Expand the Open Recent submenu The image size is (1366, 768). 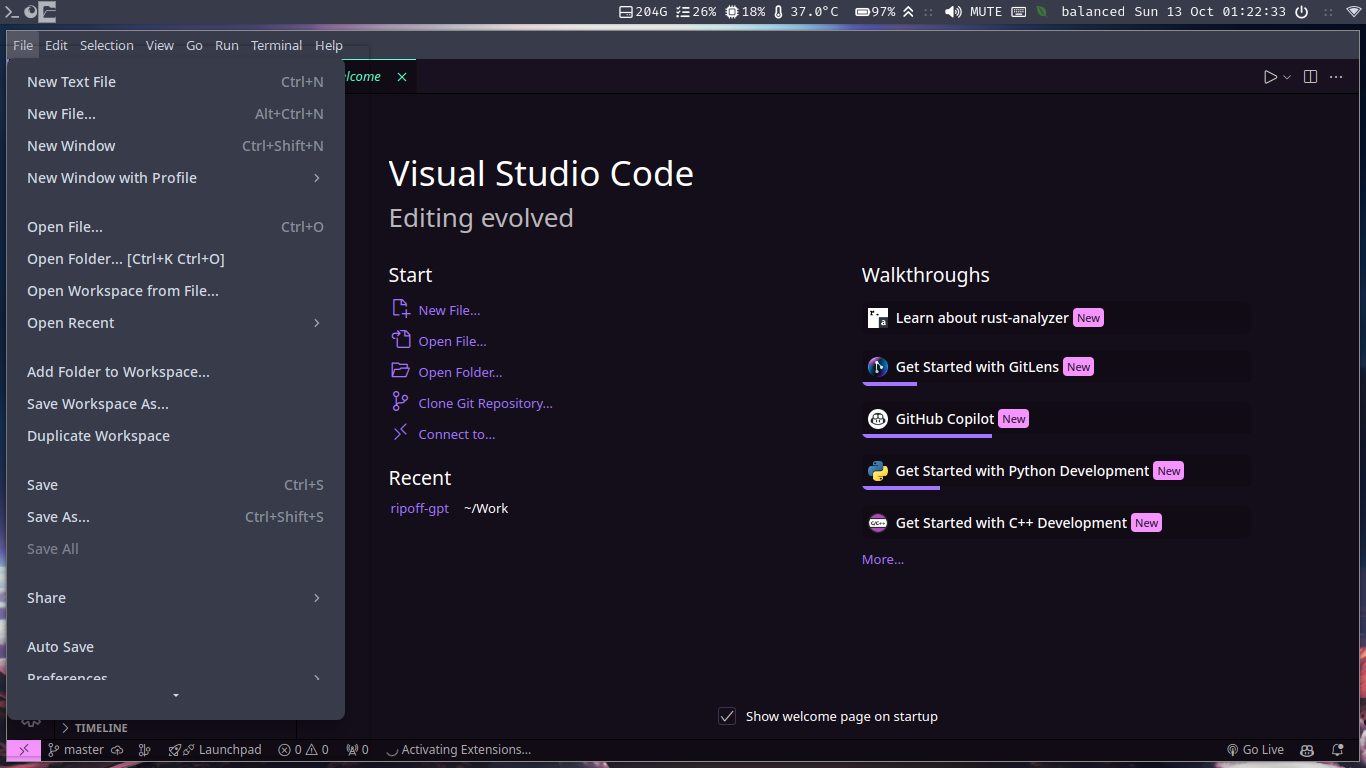(176, 323)
